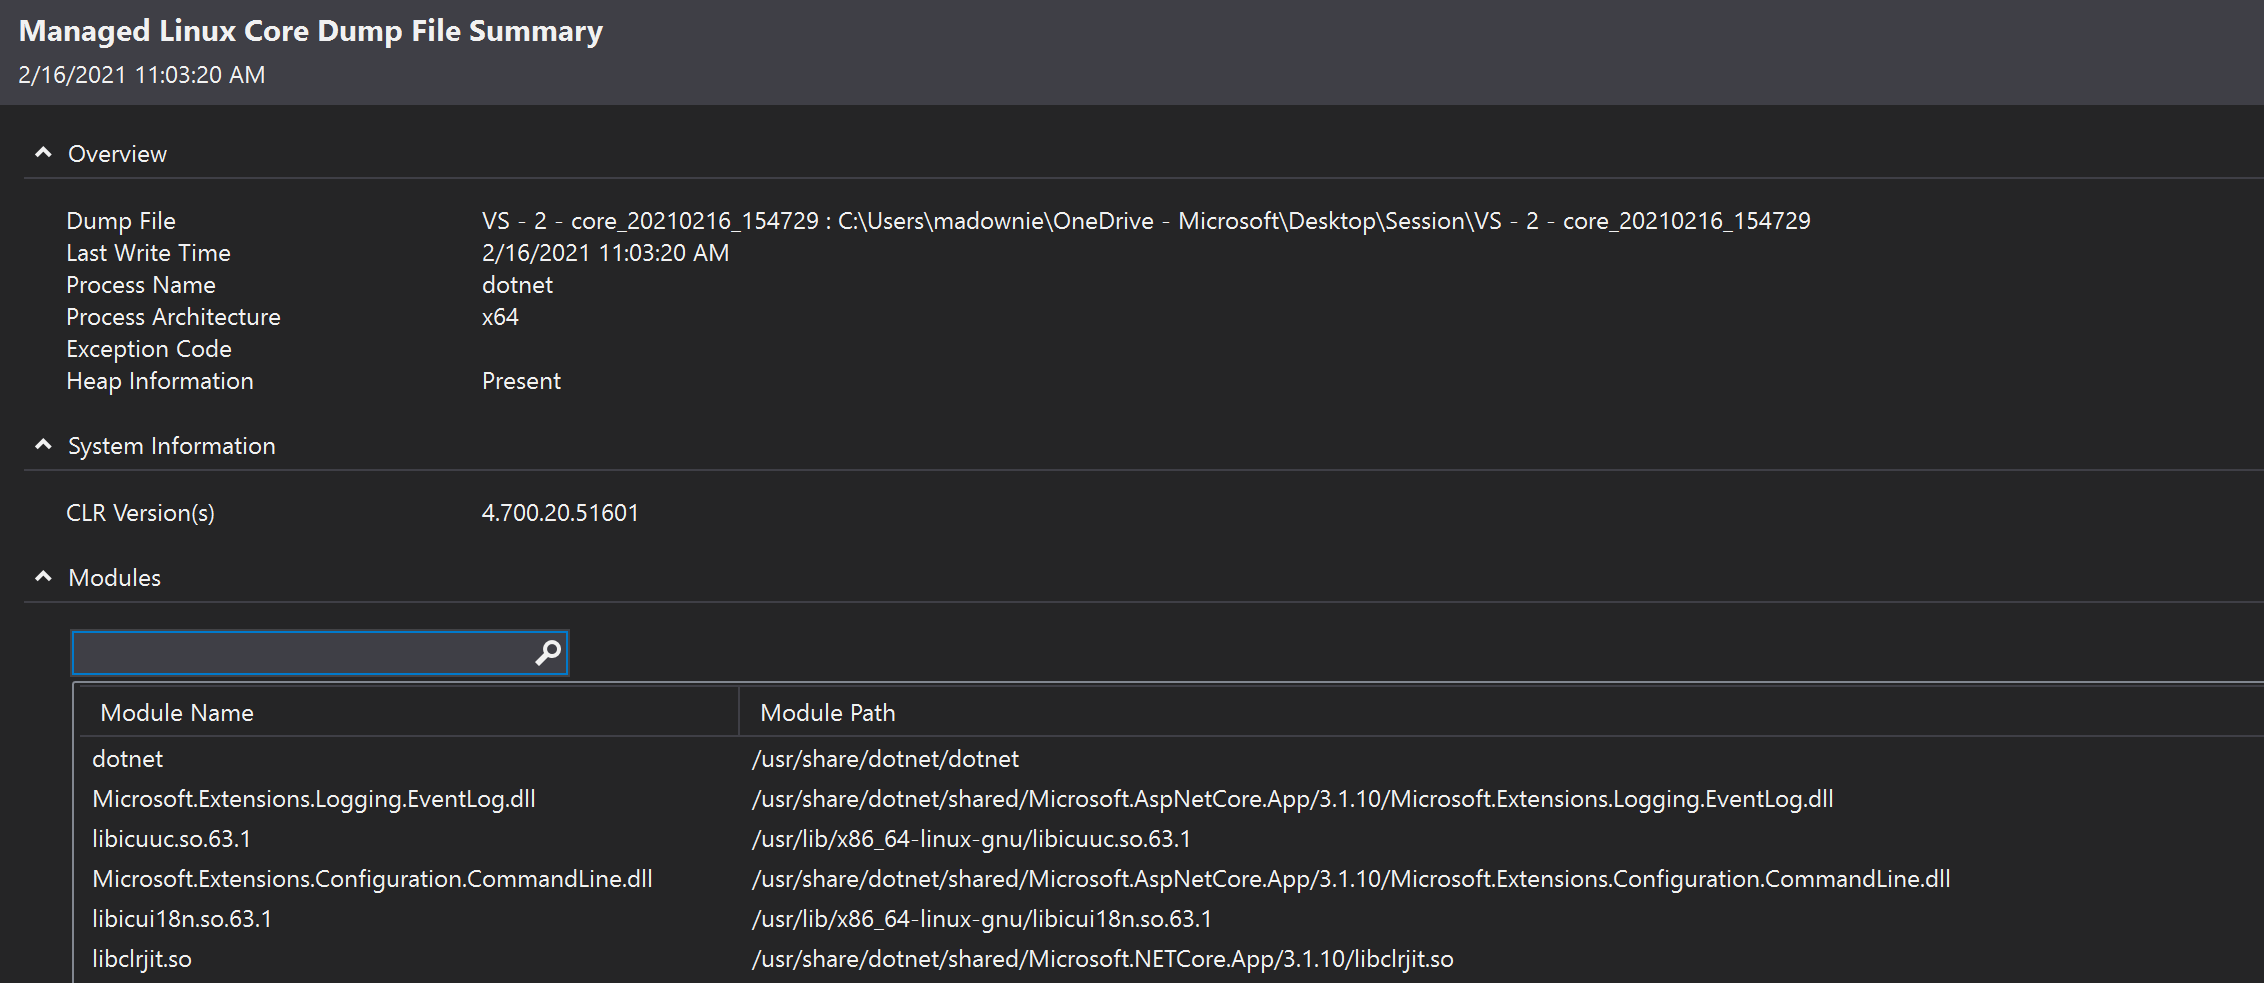The height and width of the screenshot is (983, 2264).
Task: Collapse the Modules section chevron
Action: (43, 577)
